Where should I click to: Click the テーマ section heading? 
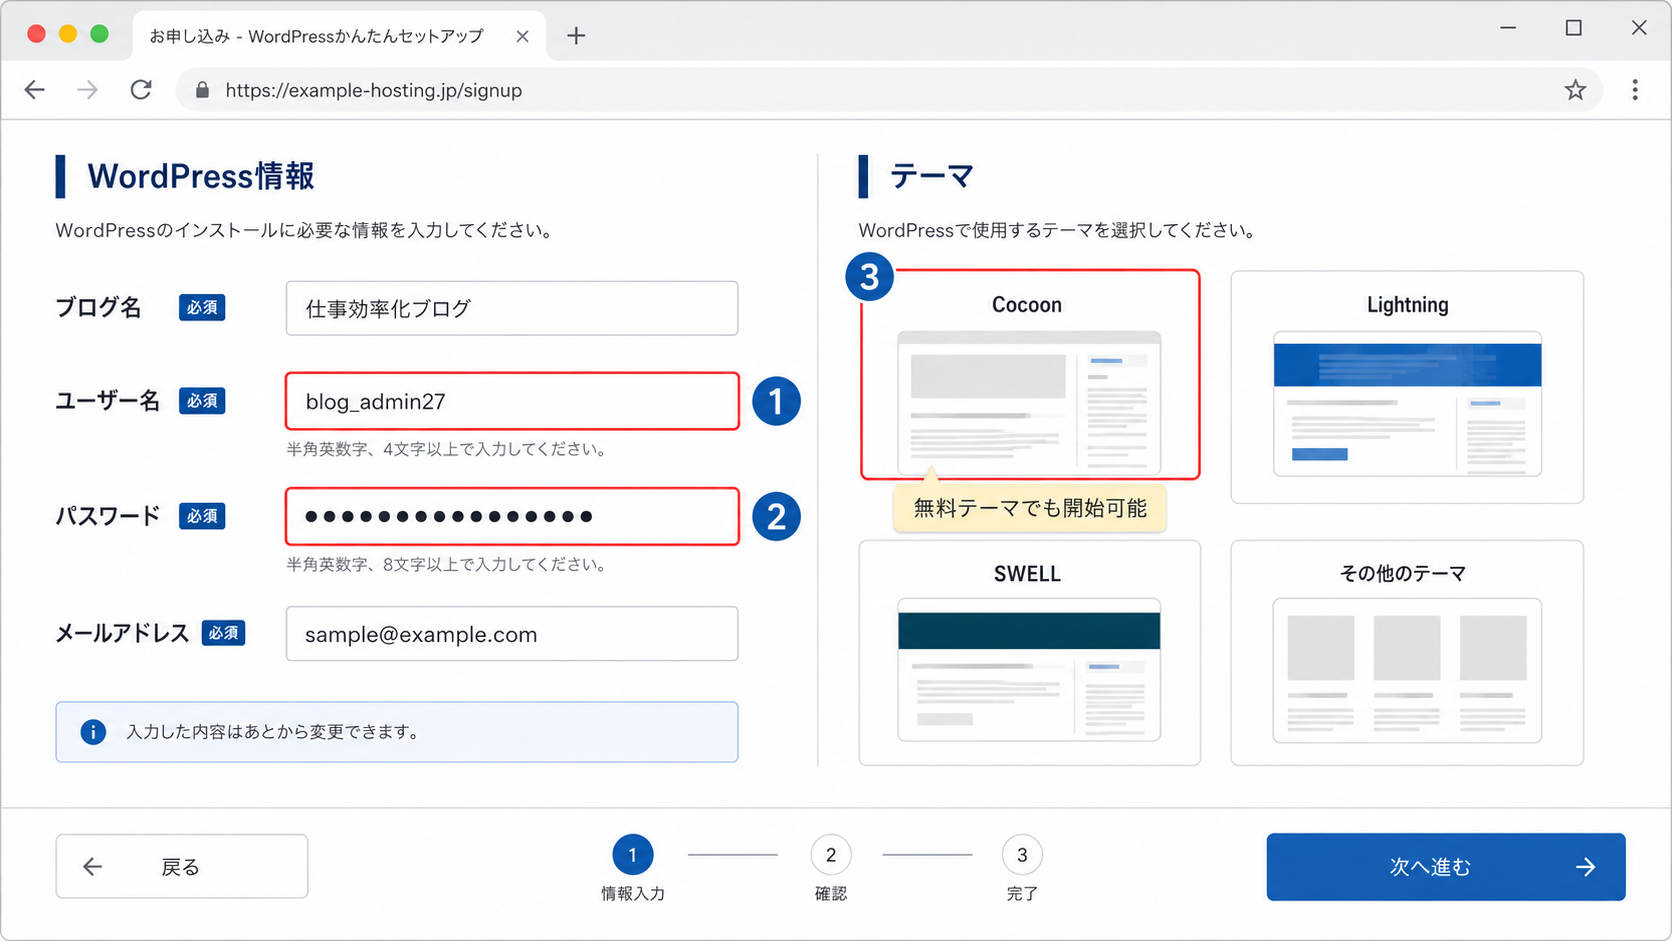(932, 176)
